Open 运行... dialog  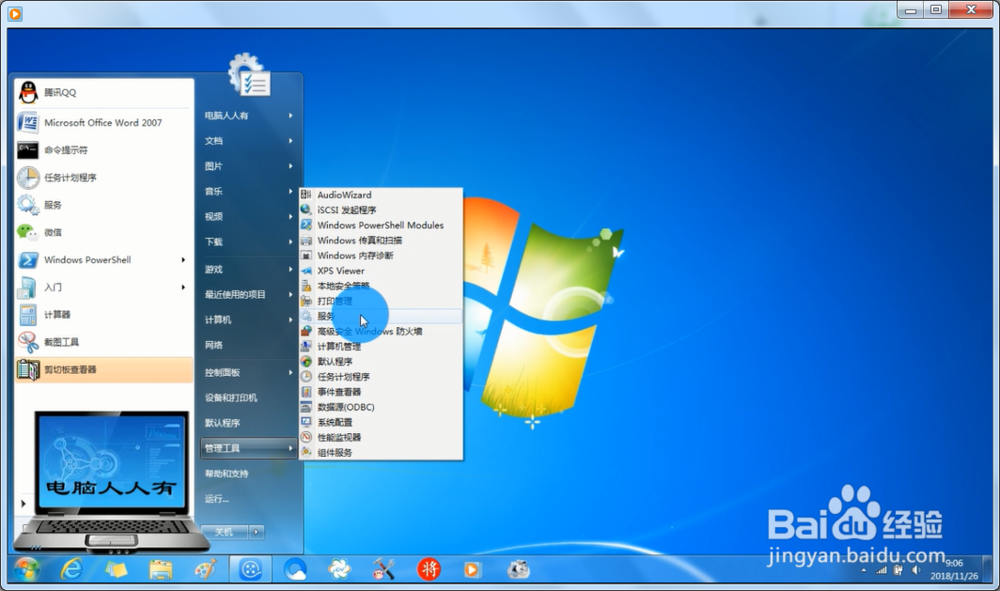coord(249,499)
